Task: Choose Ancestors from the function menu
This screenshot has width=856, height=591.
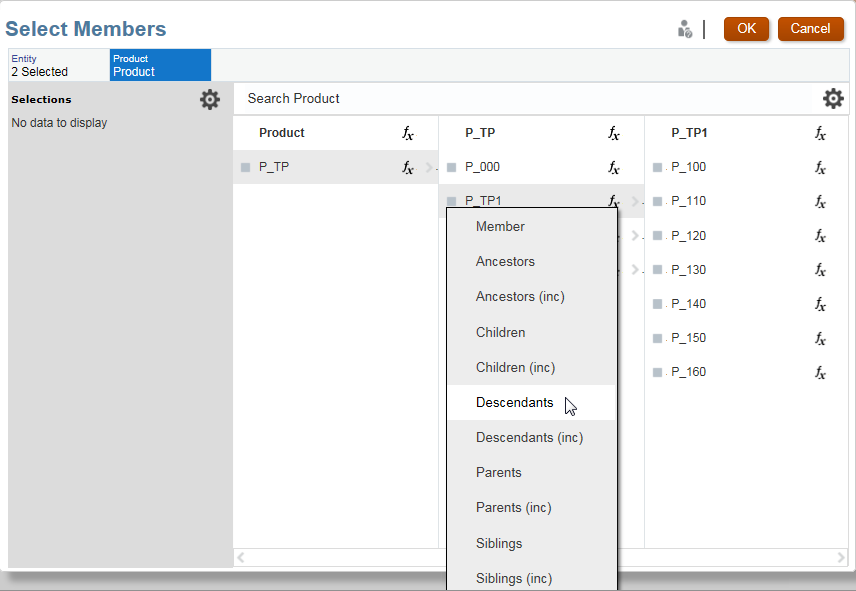Action: click(x=531, y=261)
